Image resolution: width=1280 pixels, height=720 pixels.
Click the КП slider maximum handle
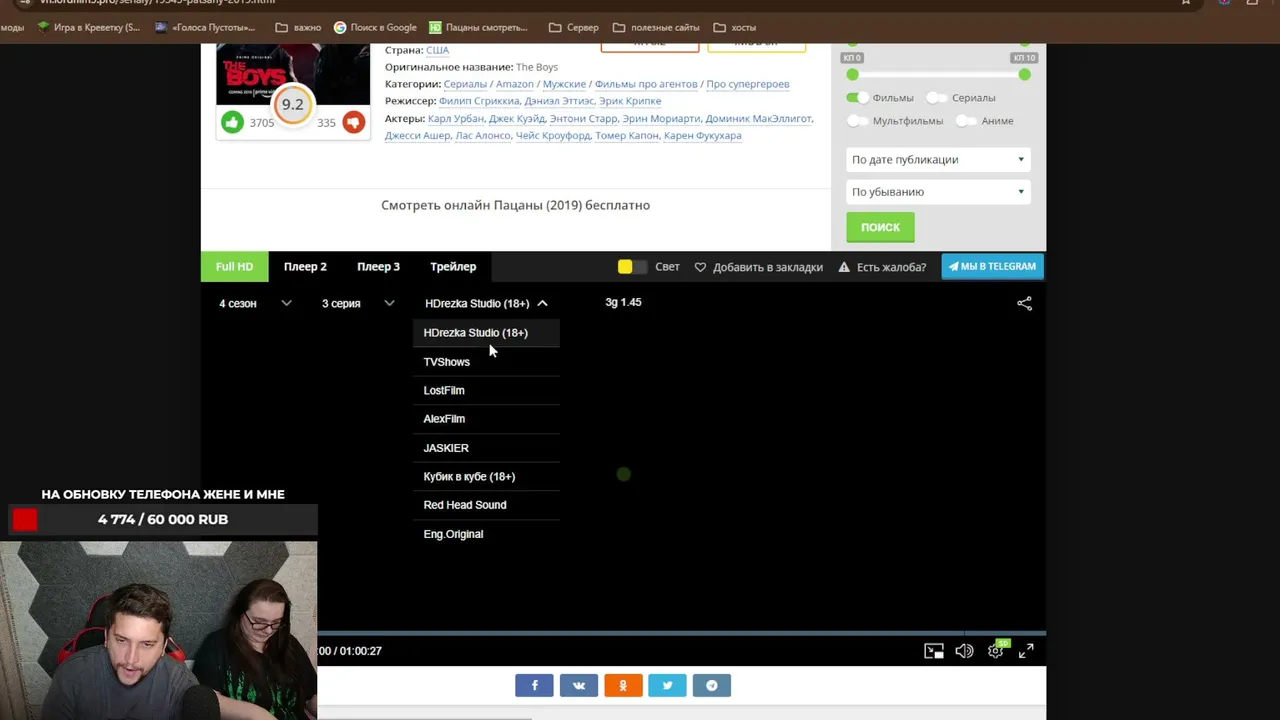1024,75
